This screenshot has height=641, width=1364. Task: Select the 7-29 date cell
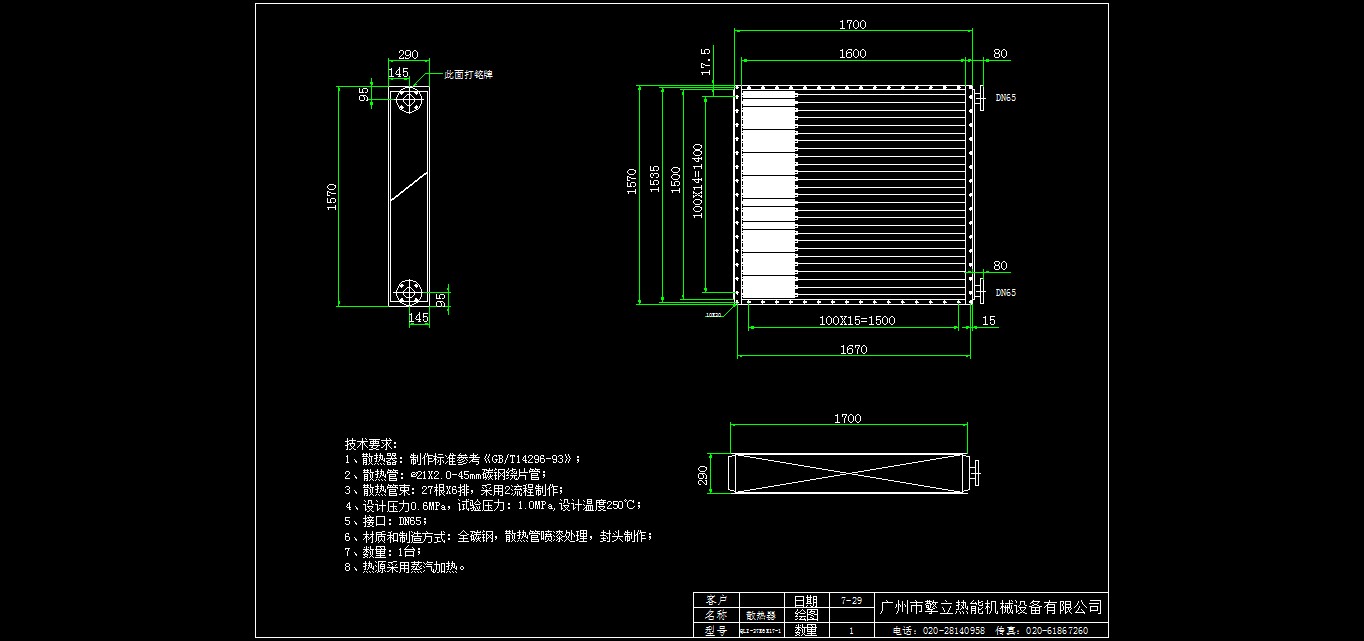pos(851,601)
